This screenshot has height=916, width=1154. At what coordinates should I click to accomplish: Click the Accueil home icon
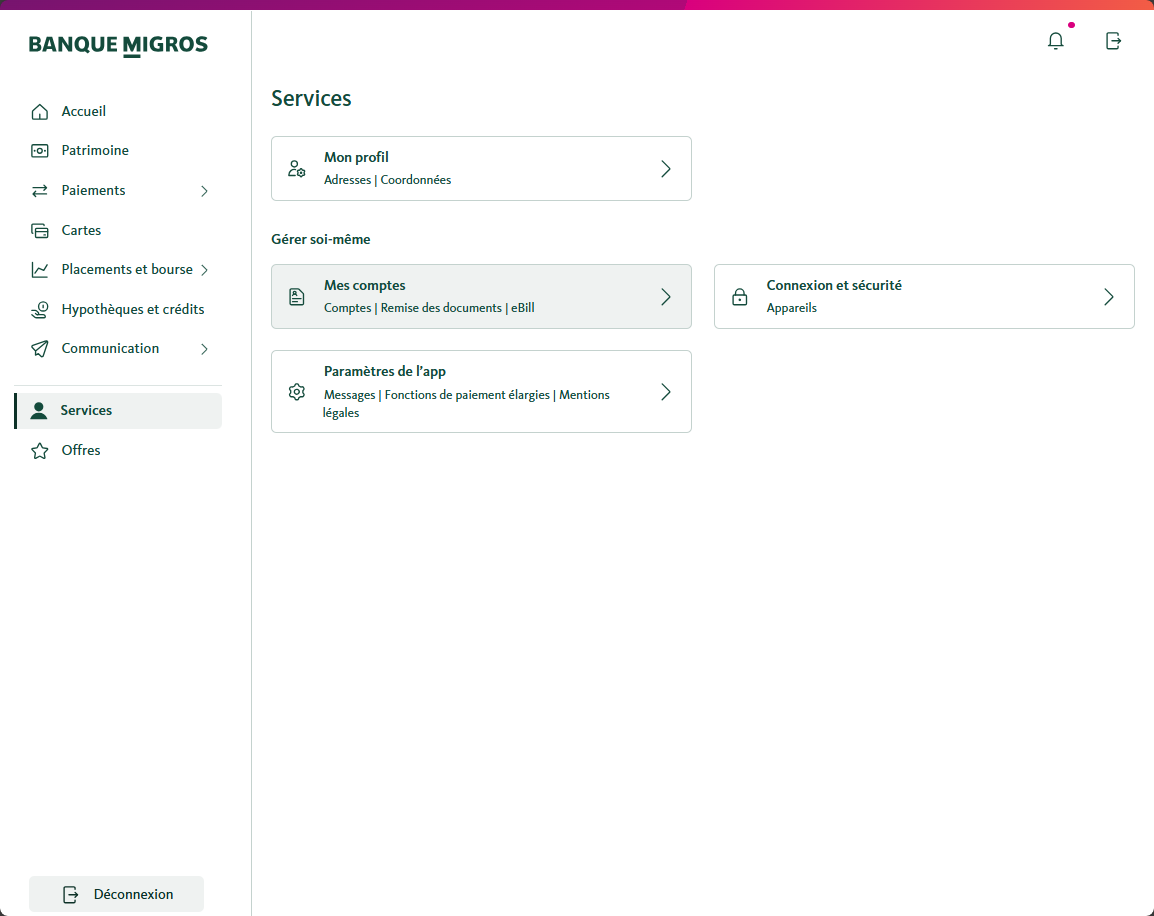pos(40,112)
